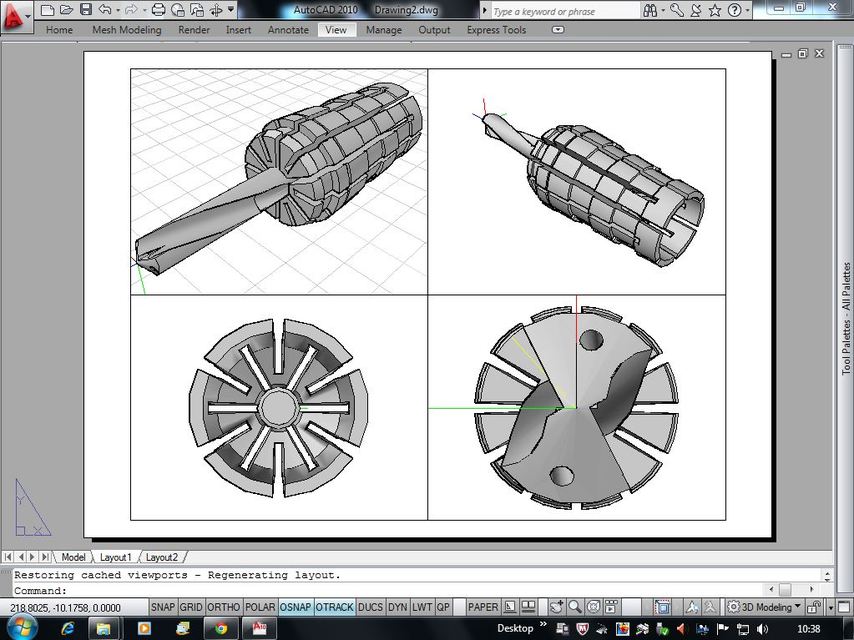
Task: Select the Layout1 tab
Action: 116,557
